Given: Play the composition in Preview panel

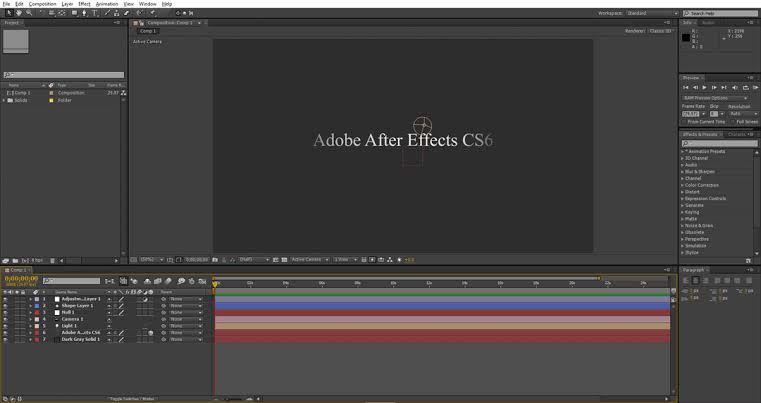Looking at the screenshot, I should coord(705,87).
